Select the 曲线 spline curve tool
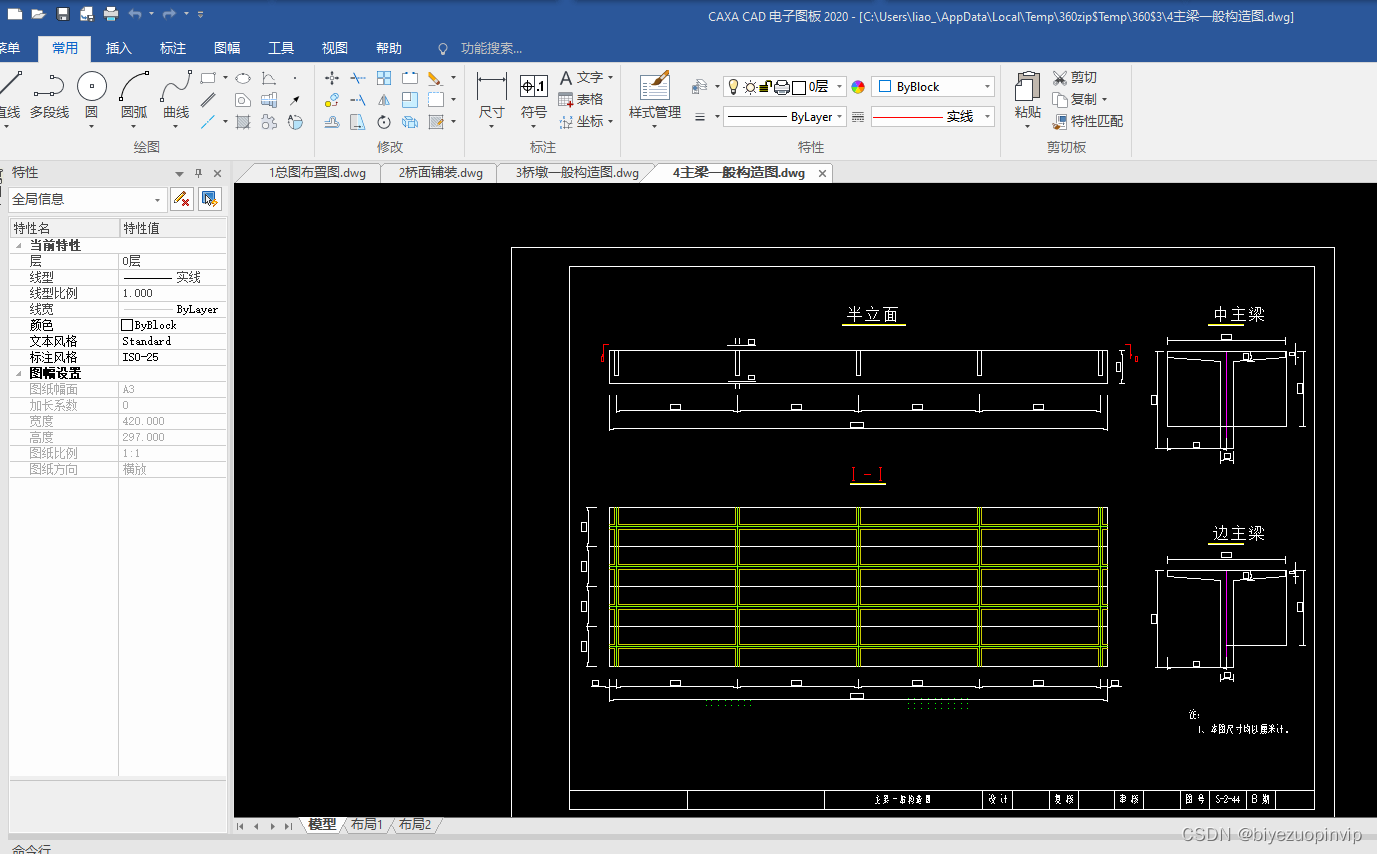This screenshot has width=1377, height=854. [x=176, y=97]
